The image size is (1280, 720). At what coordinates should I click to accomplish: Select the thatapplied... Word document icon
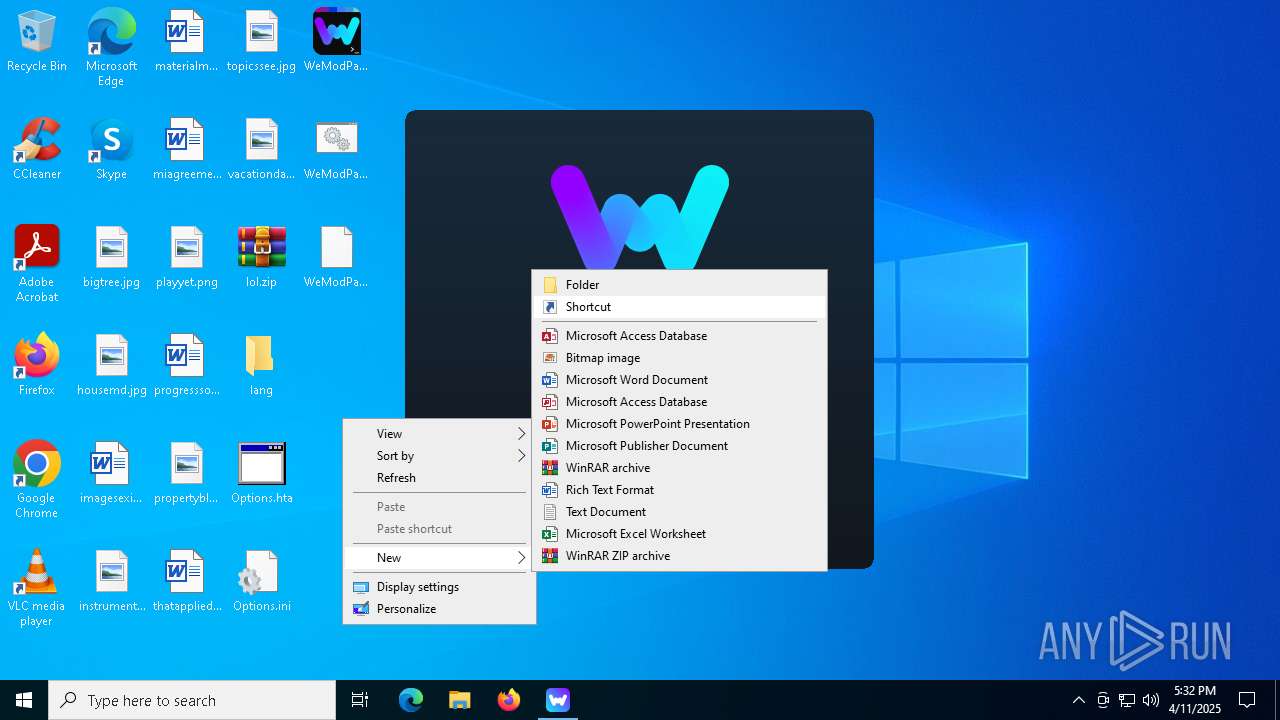pos(186,582)
